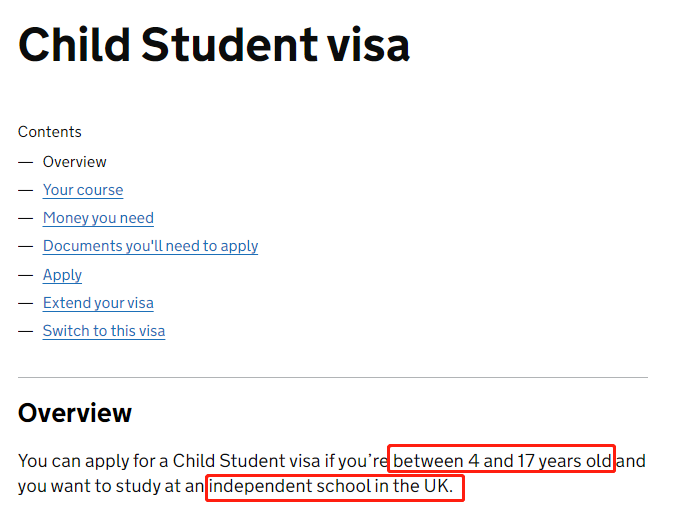
Task: Click the text you want to study at an
Action: pos(111,486)
